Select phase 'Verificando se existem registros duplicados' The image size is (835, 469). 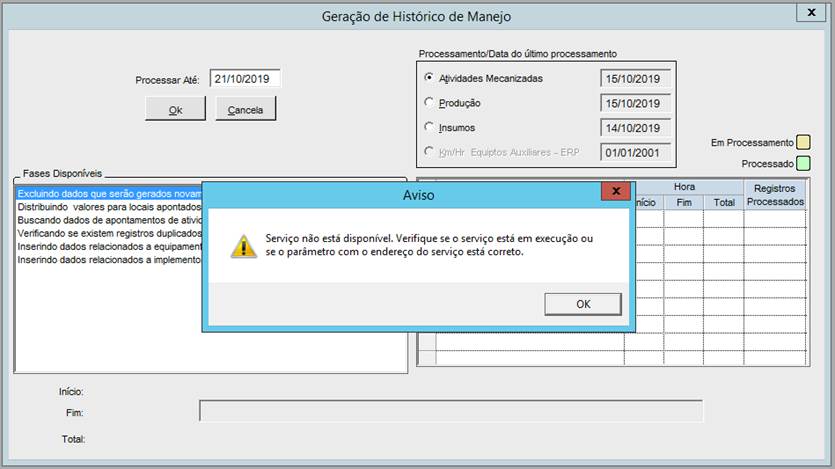(x=109, y=234)
